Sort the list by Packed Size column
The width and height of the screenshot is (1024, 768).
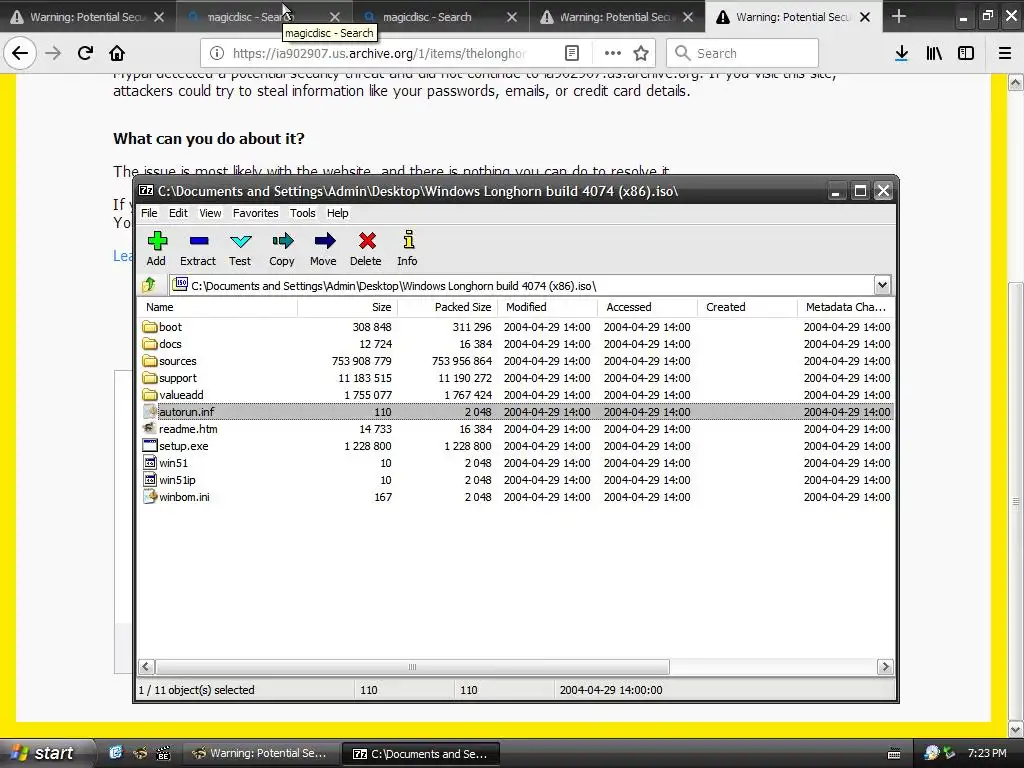click(447, 307)
